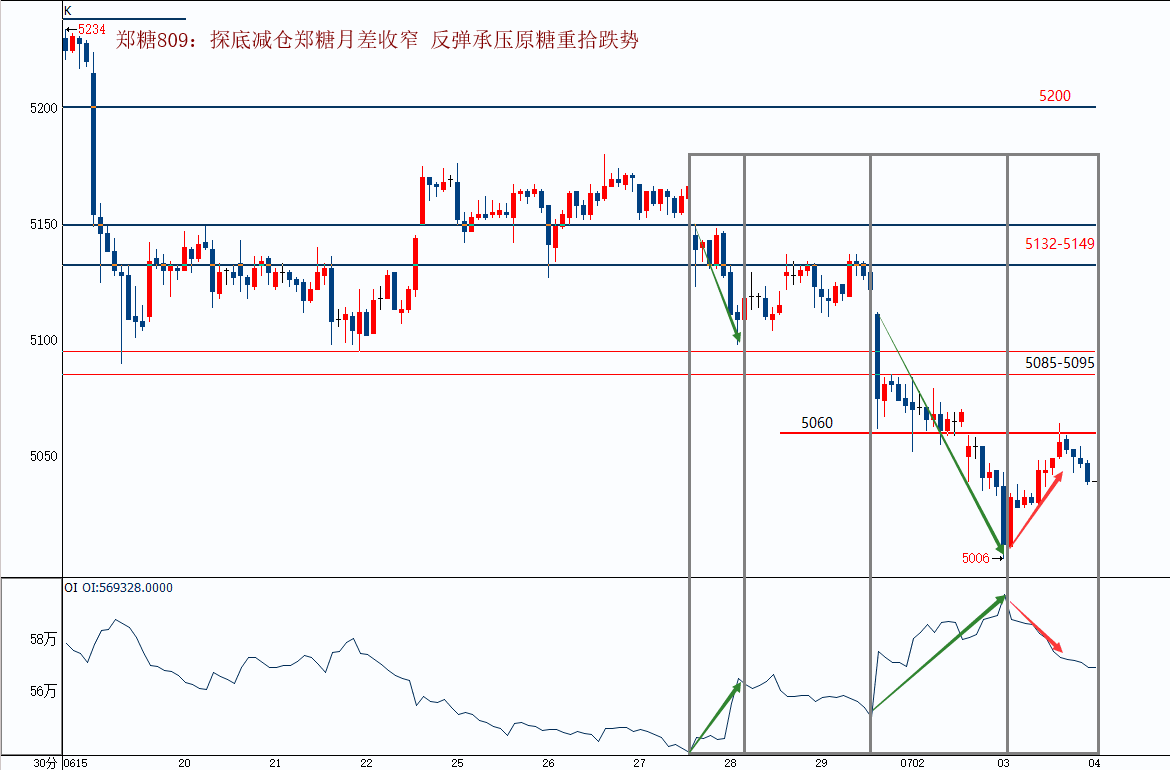Click the 5234 high price marker
The image size is (1170, 770).
pos(92,29)
